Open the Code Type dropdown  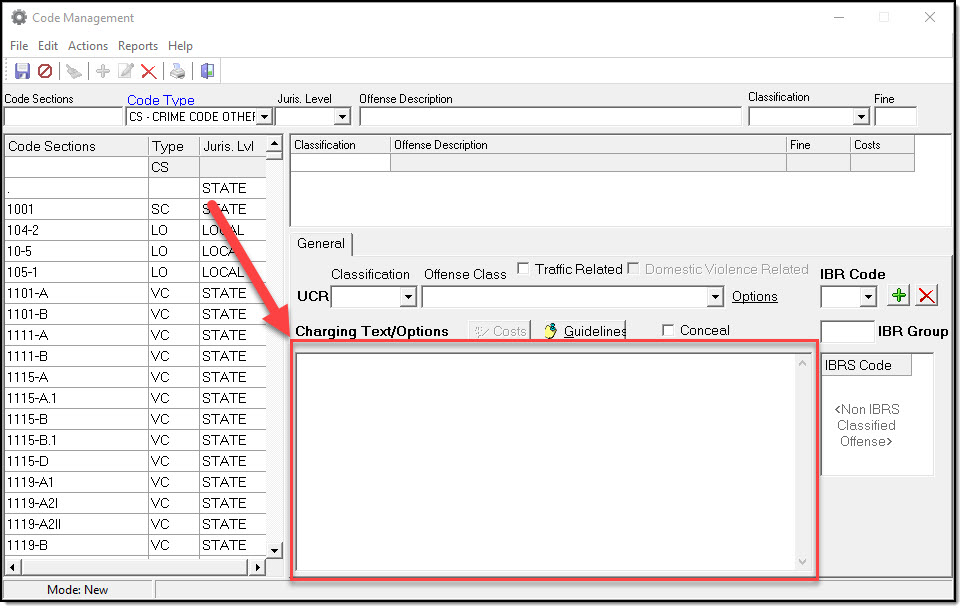[264, 117]
